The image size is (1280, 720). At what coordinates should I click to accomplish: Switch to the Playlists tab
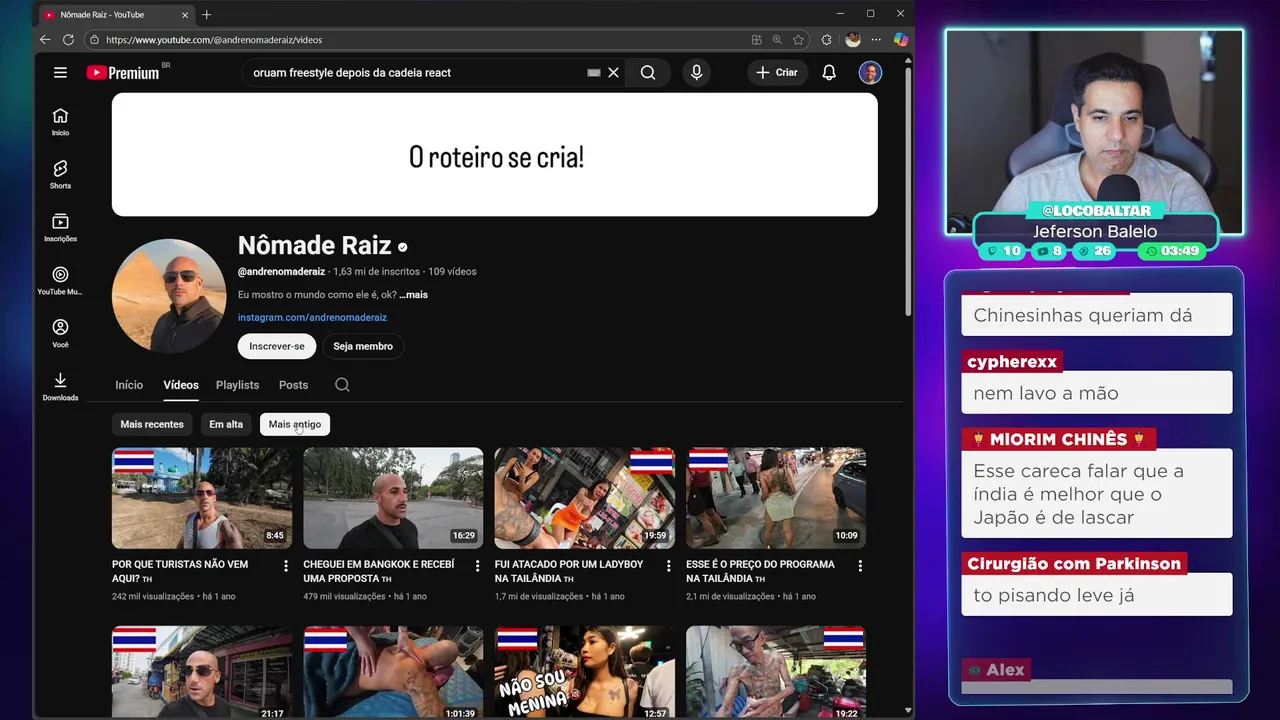(237, 385)
